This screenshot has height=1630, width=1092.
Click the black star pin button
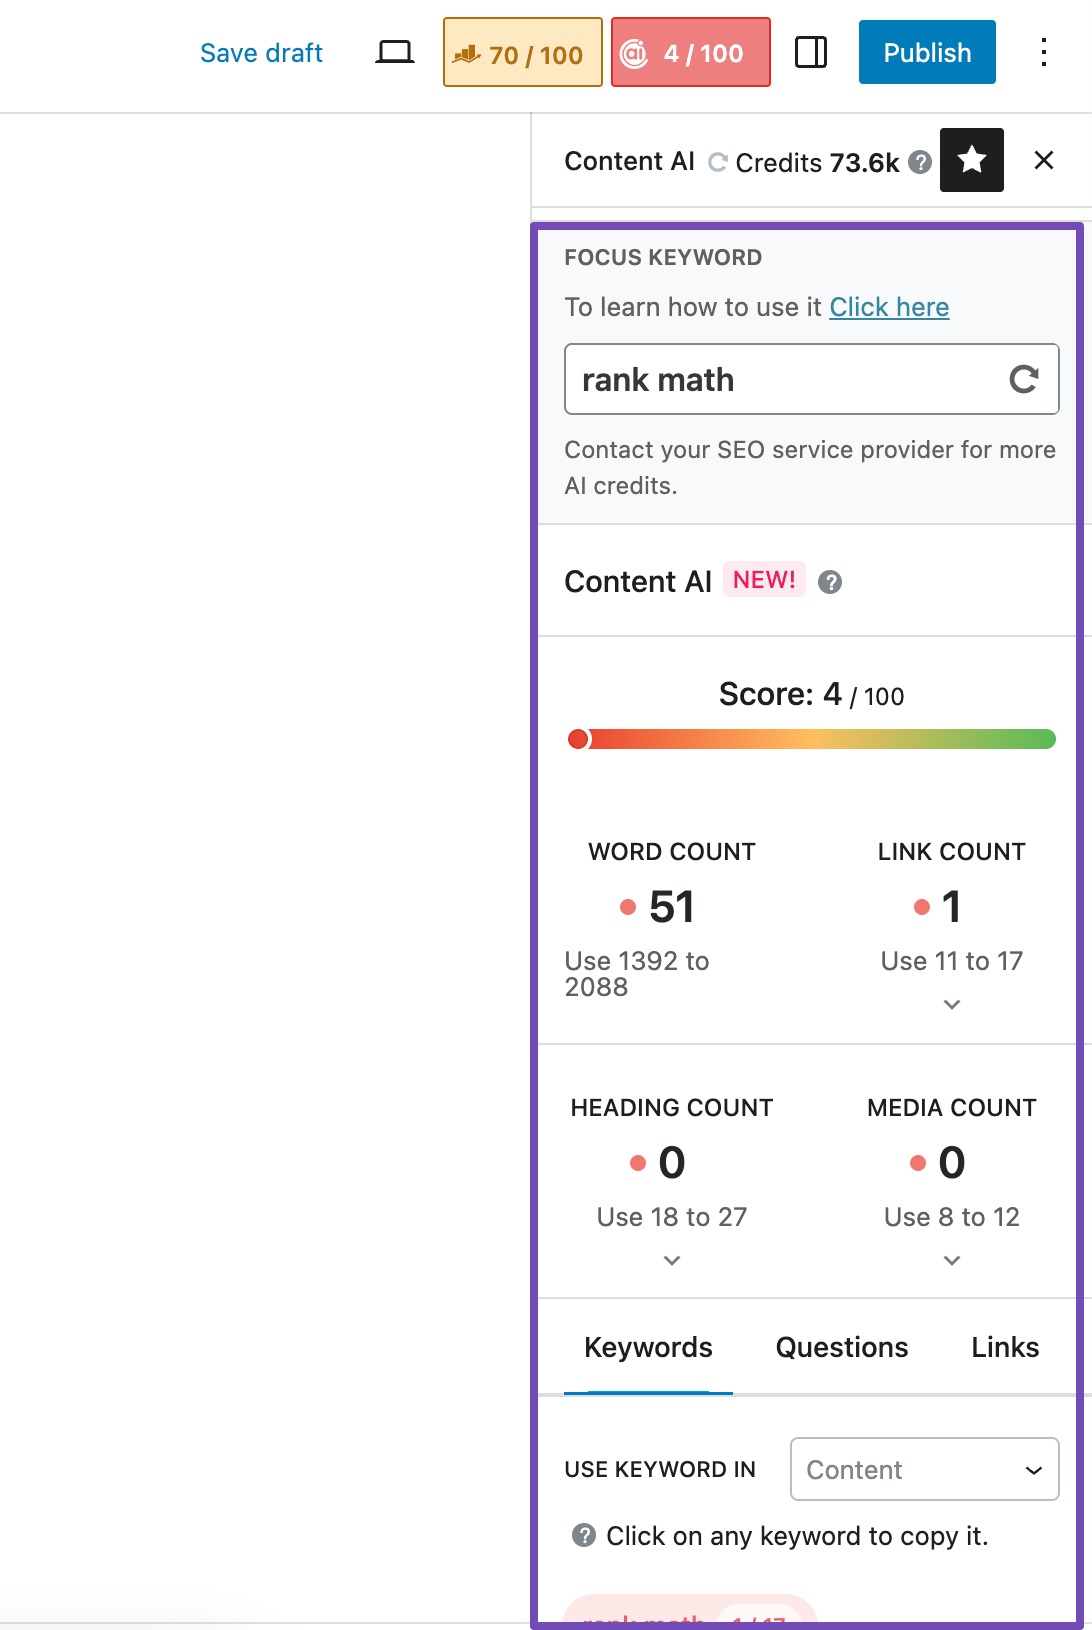tap(971, 160)
